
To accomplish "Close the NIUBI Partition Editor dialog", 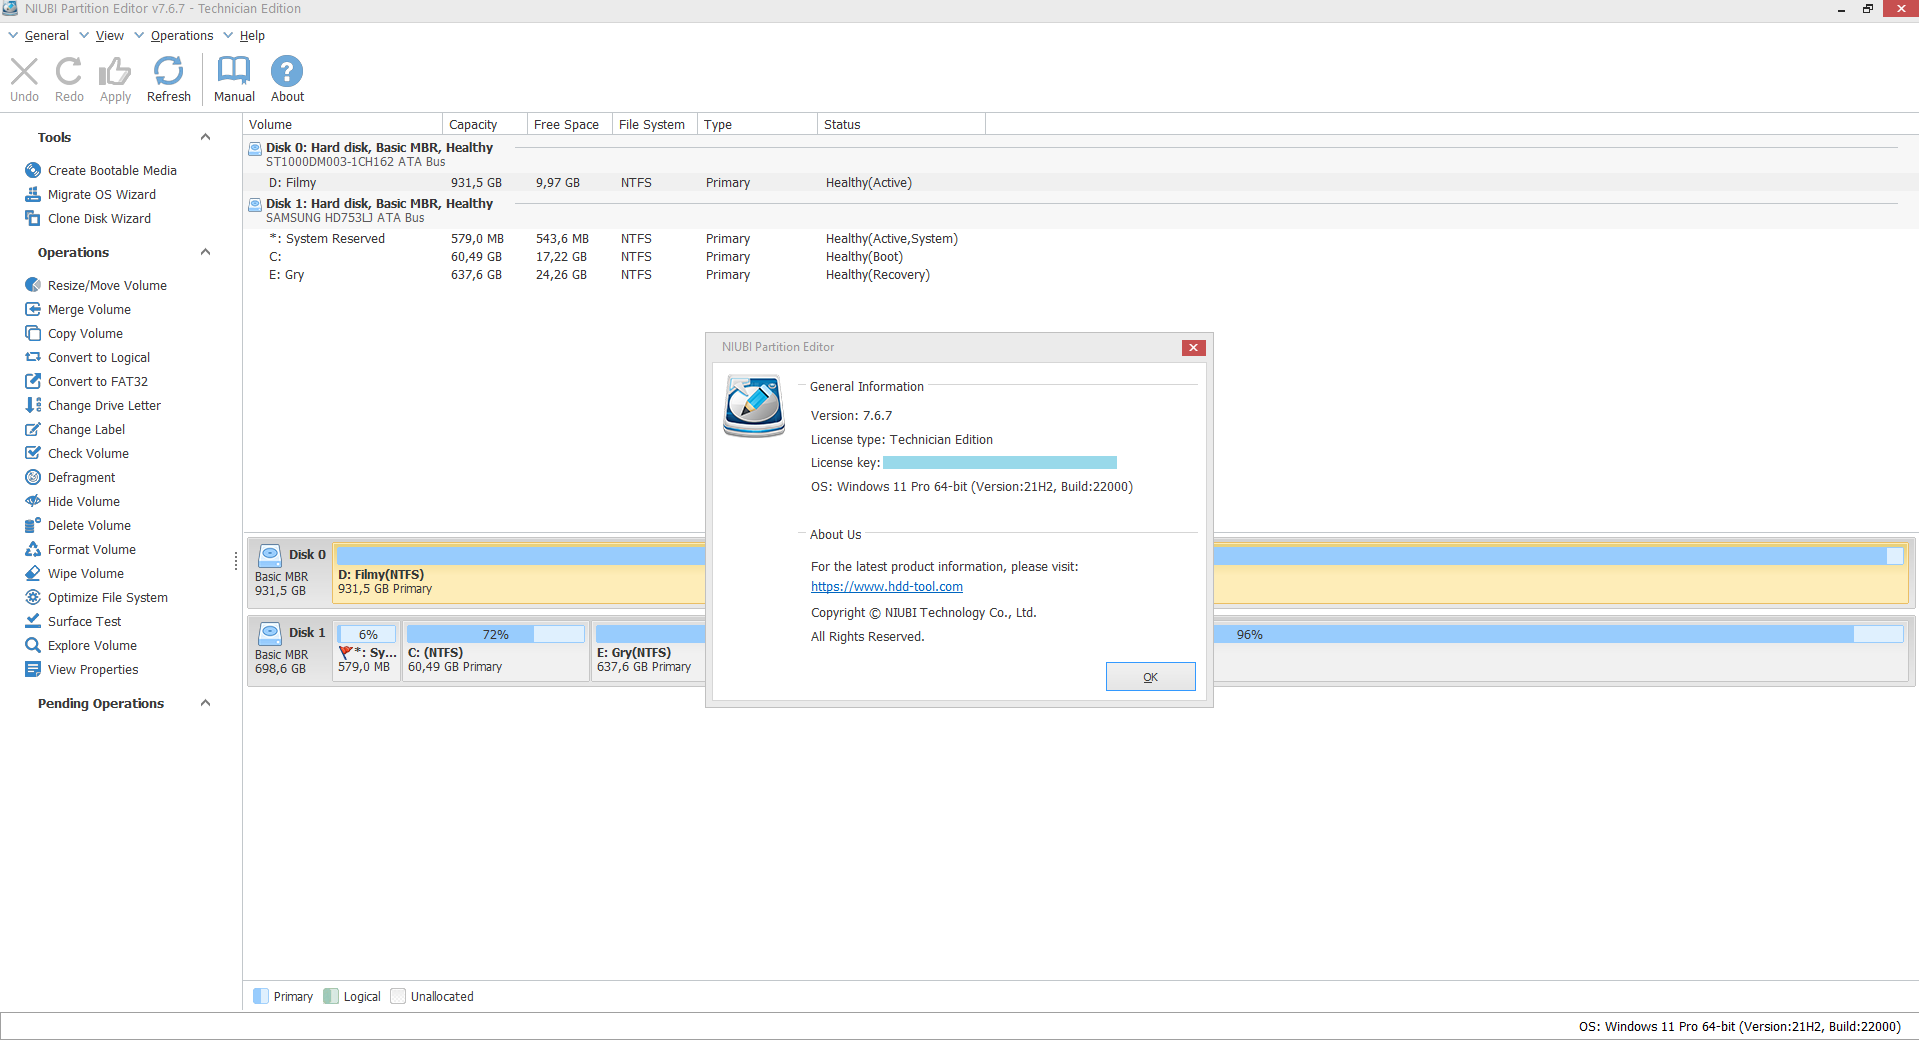I will (x=1193, y=347).
